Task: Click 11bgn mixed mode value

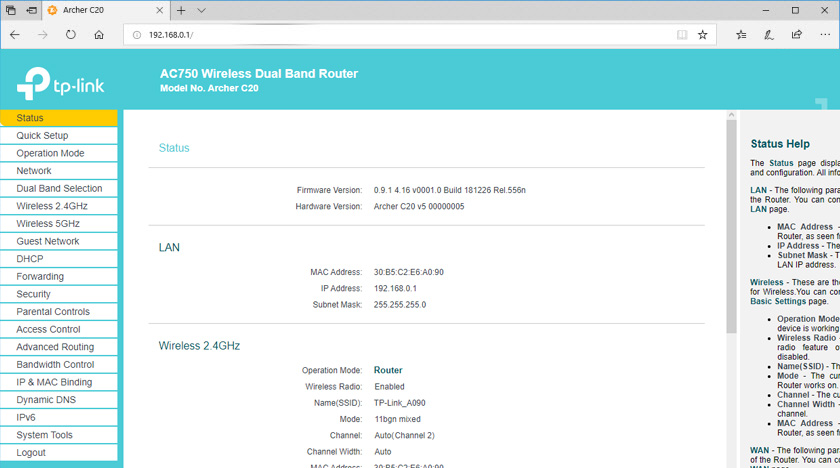Action: [397, 419]
